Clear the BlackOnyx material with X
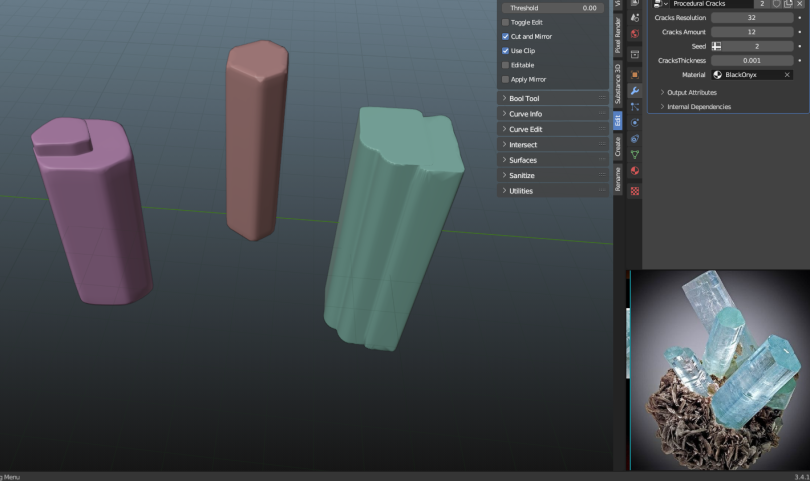Viewport: 810px width, 481px height. [x=787, y=75]
